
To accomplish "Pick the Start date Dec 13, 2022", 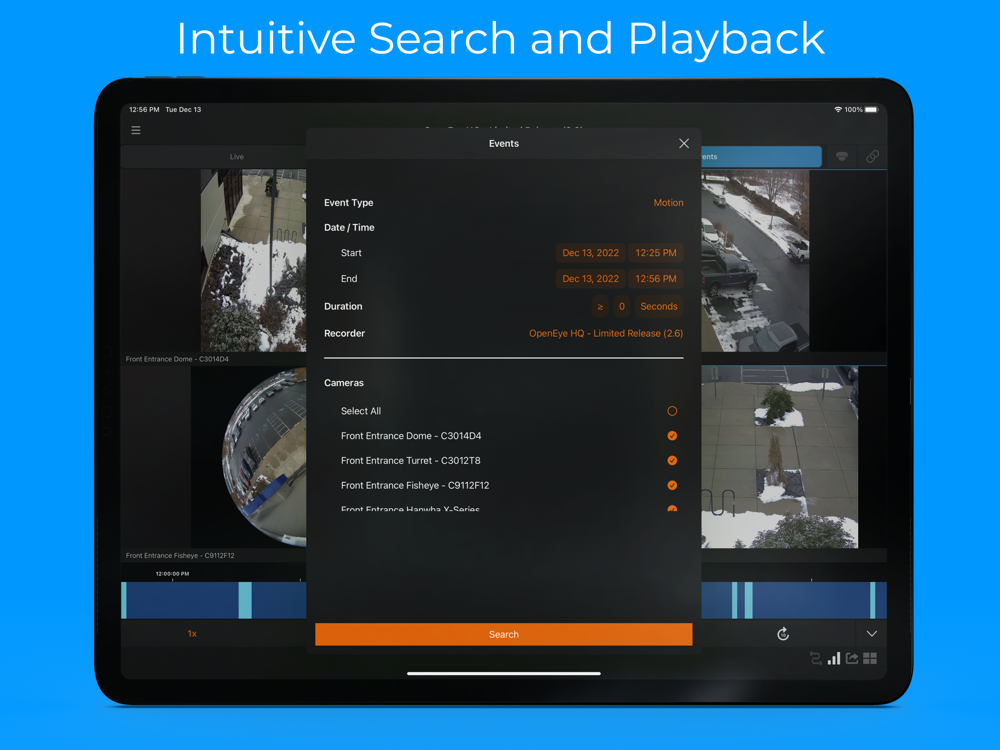I will tap(591, 253).
